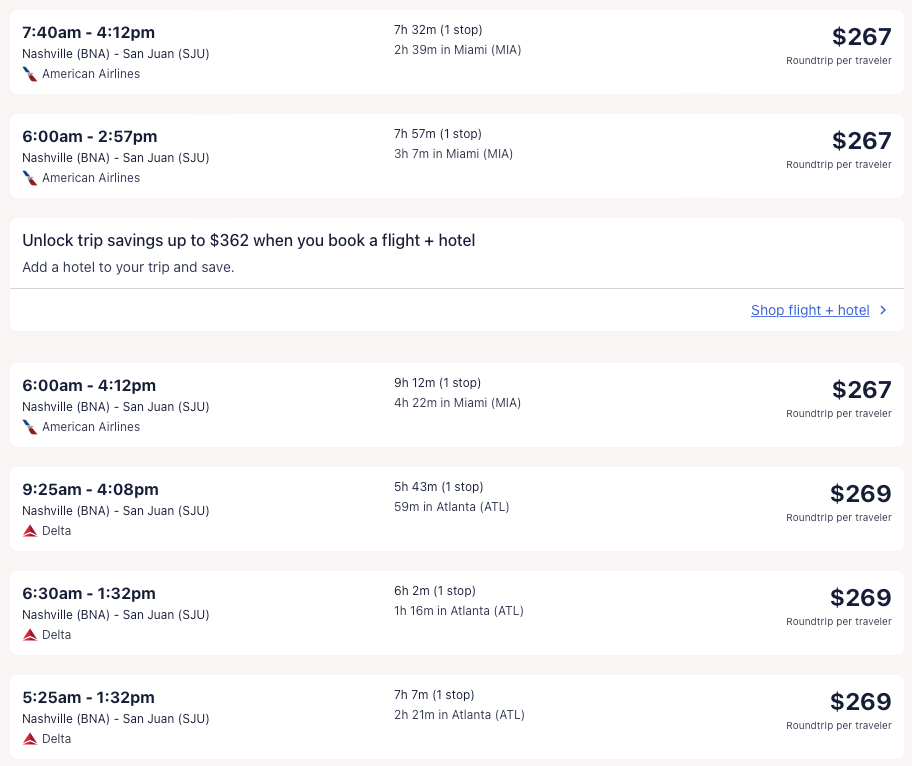Click chevron arrow beside Shop flight + hotel
The image size is (912, 766).
(x=883, y=310)
